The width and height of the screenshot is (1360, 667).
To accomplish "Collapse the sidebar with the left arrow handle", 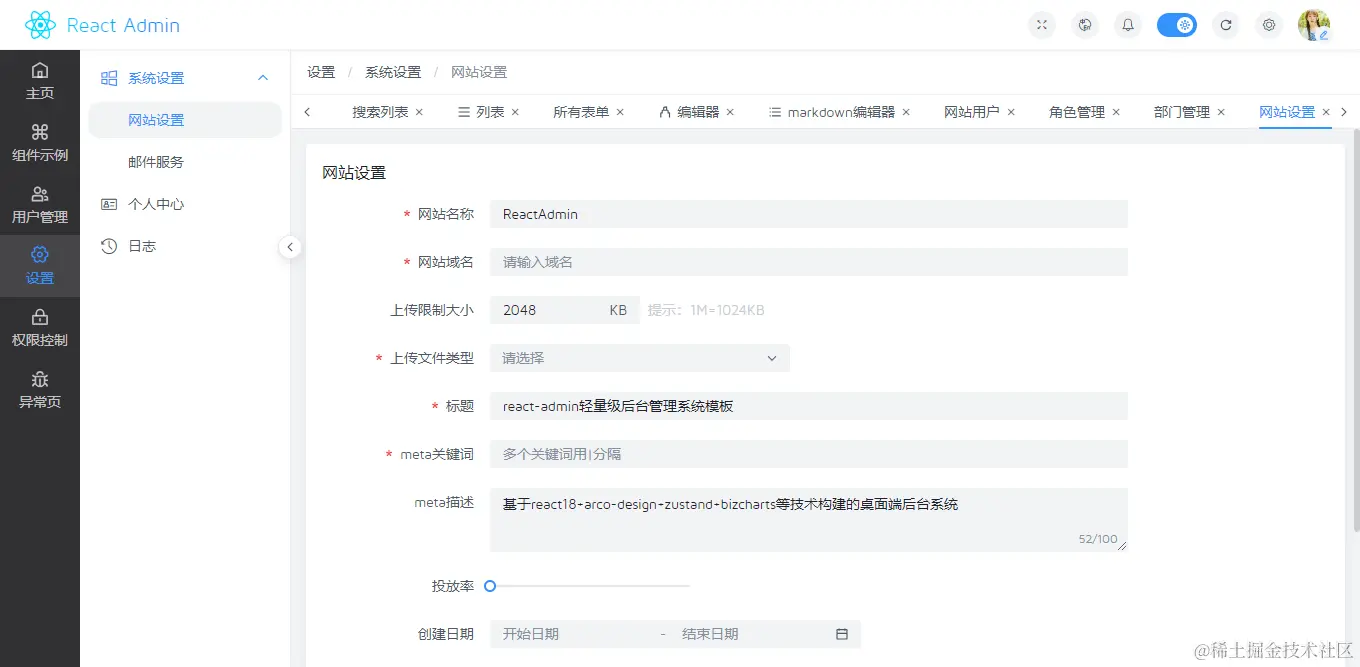I will [x=290, y=246].
